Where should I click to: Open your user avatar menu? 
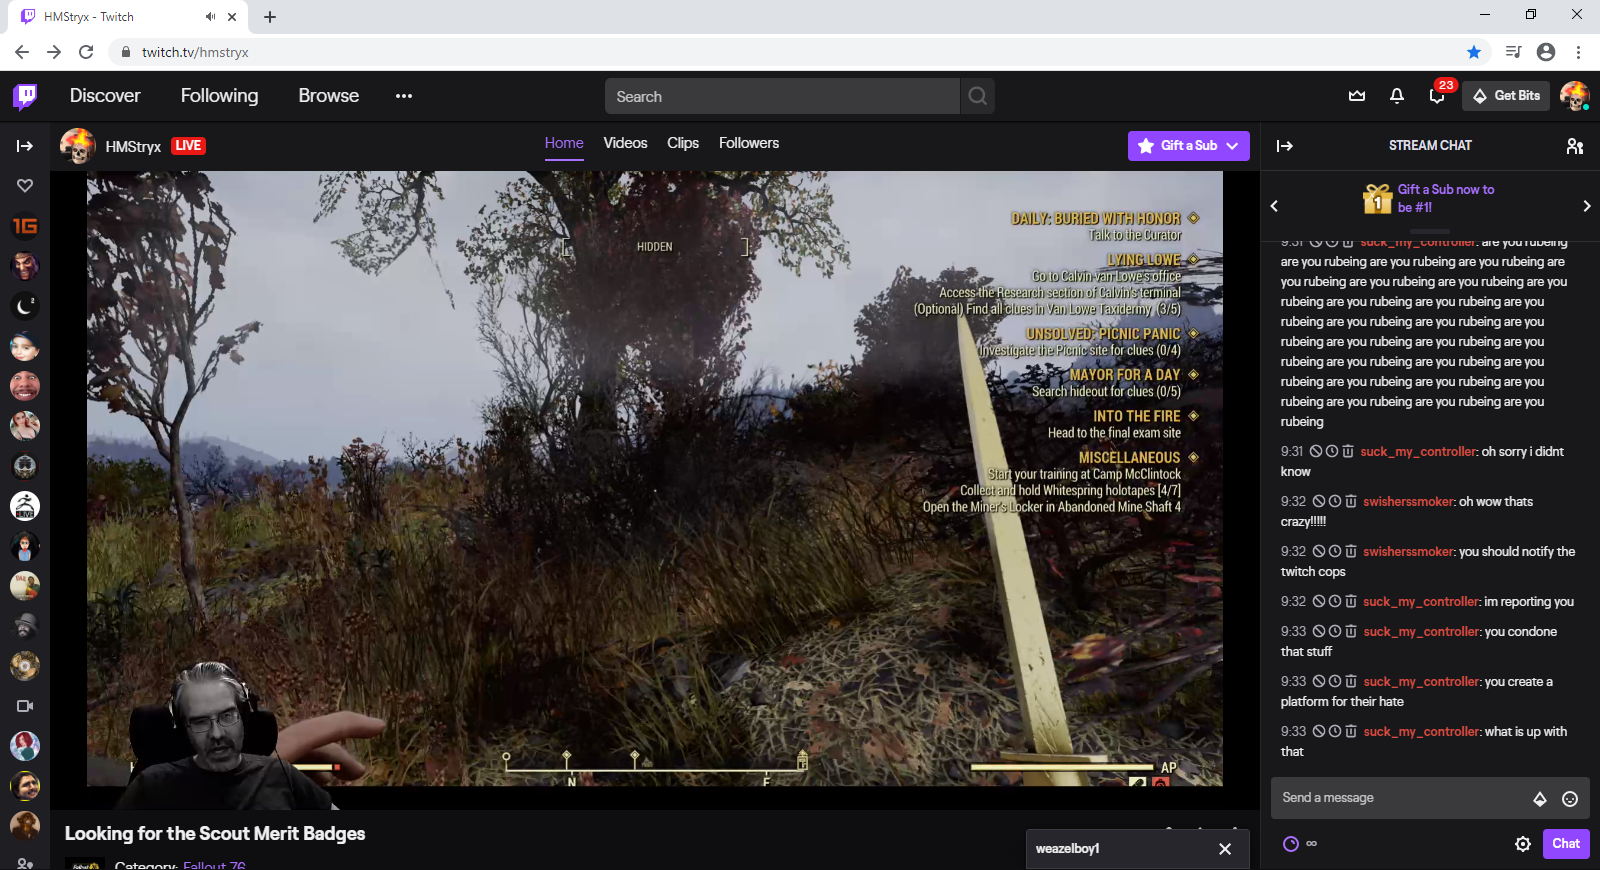pyautogui.click(x=1575, y=96)
